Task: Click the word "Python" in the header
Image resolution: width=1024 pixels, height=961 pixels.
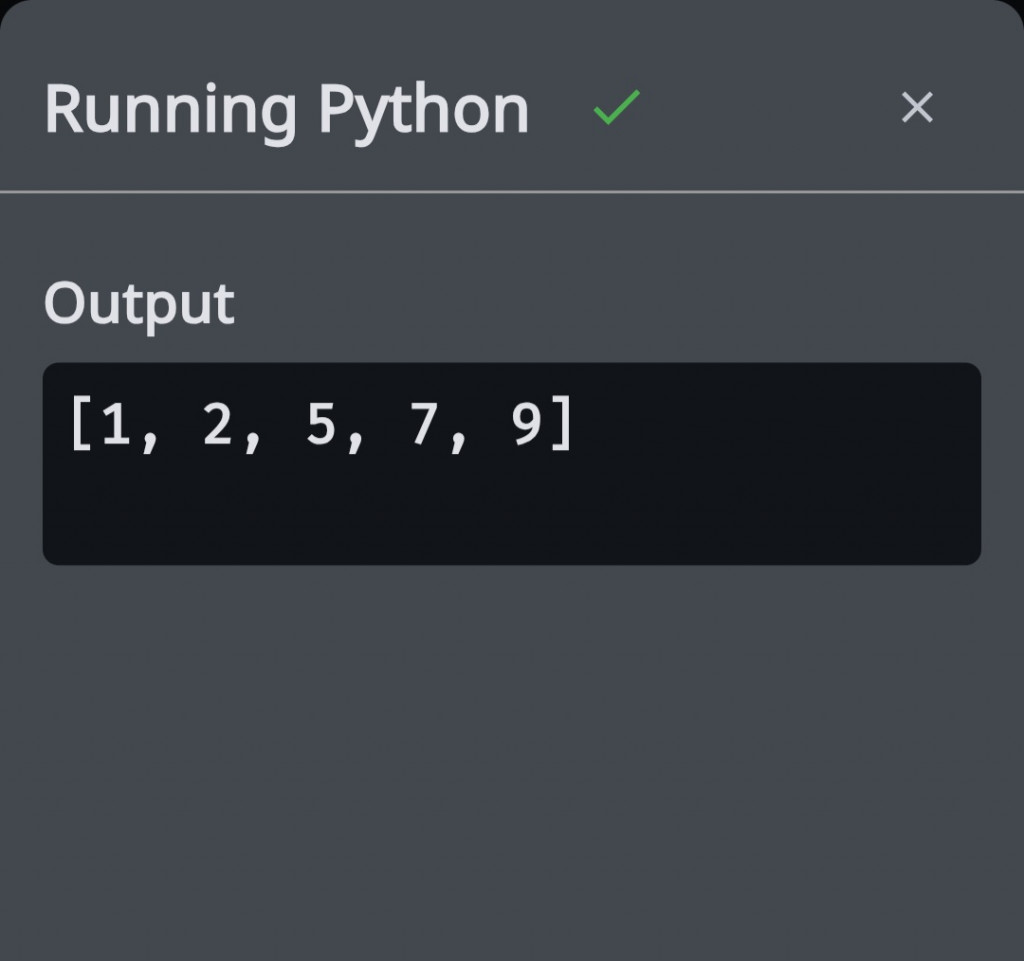Action: coord(423,112)
